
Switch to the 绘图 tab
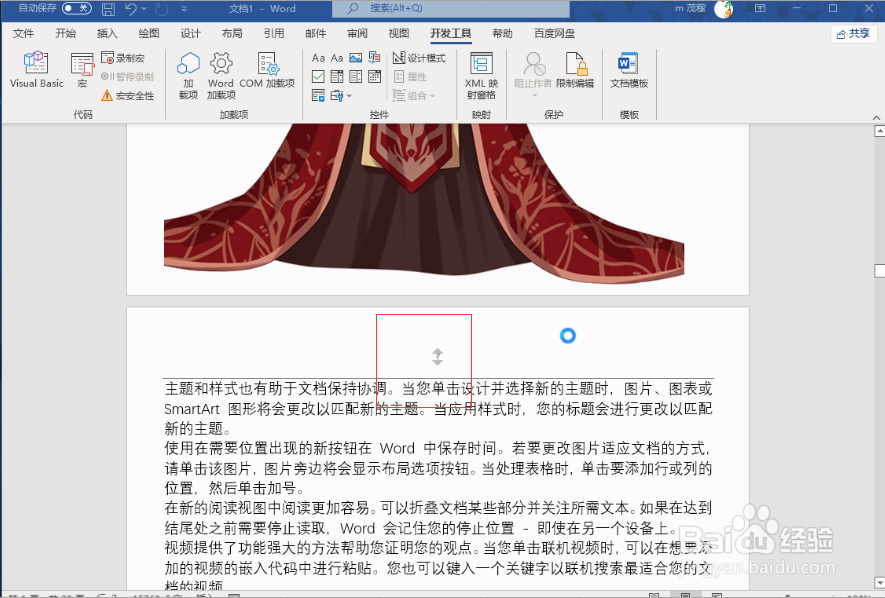click(x=149, y=33)
